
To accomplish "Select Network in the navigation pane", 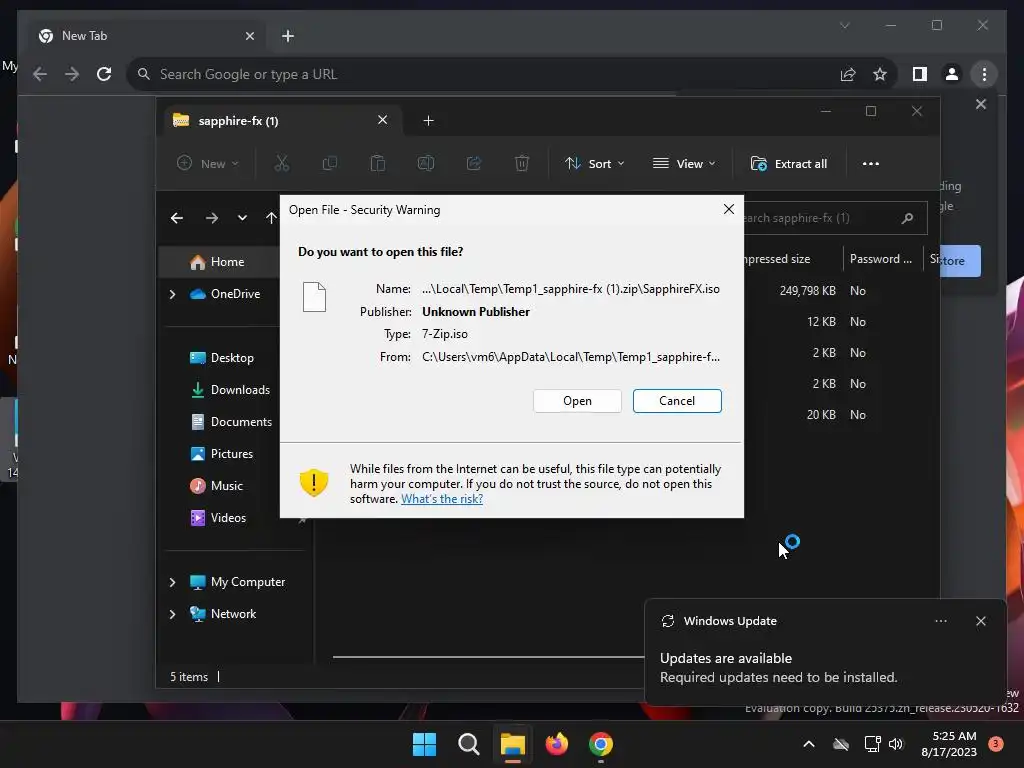I will (223, 614).
